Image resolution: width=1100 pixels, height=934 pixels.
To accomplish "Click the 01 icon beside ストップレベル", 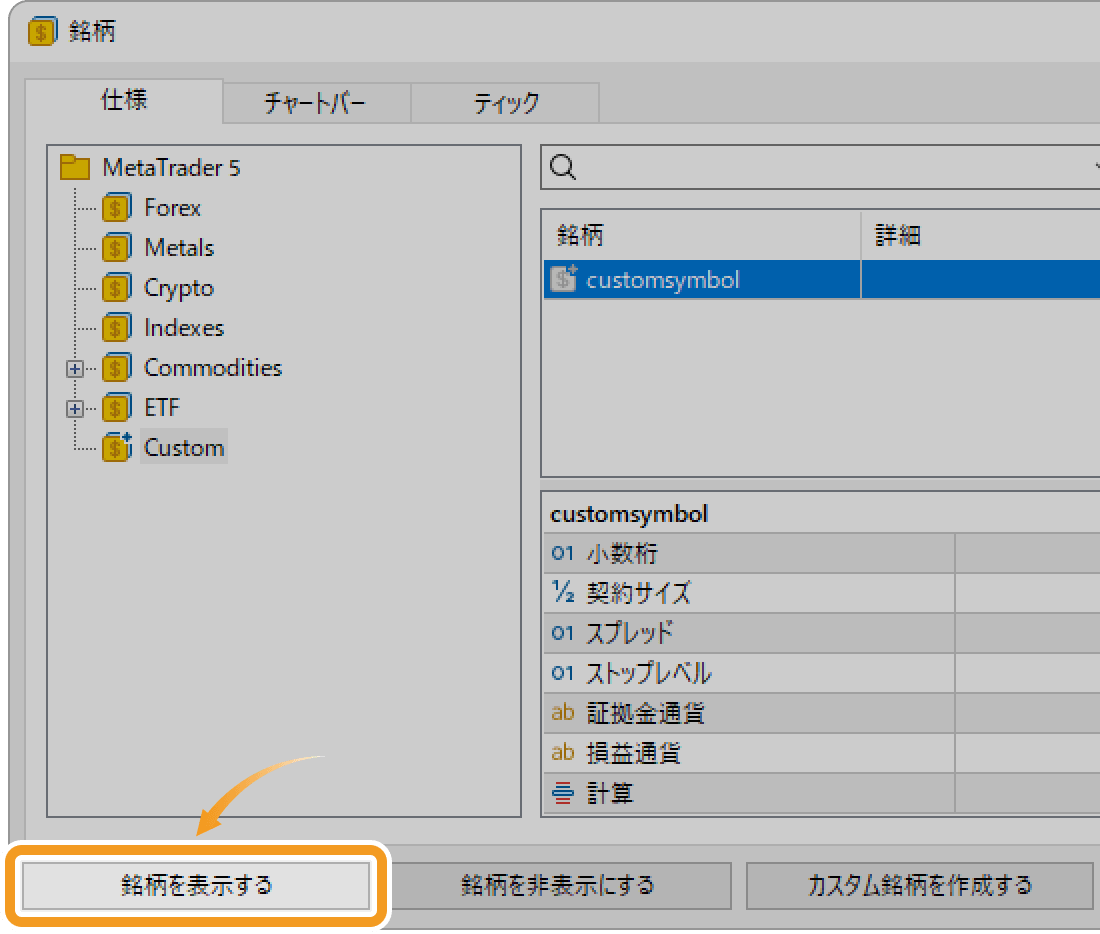I will tap(562, 673).
